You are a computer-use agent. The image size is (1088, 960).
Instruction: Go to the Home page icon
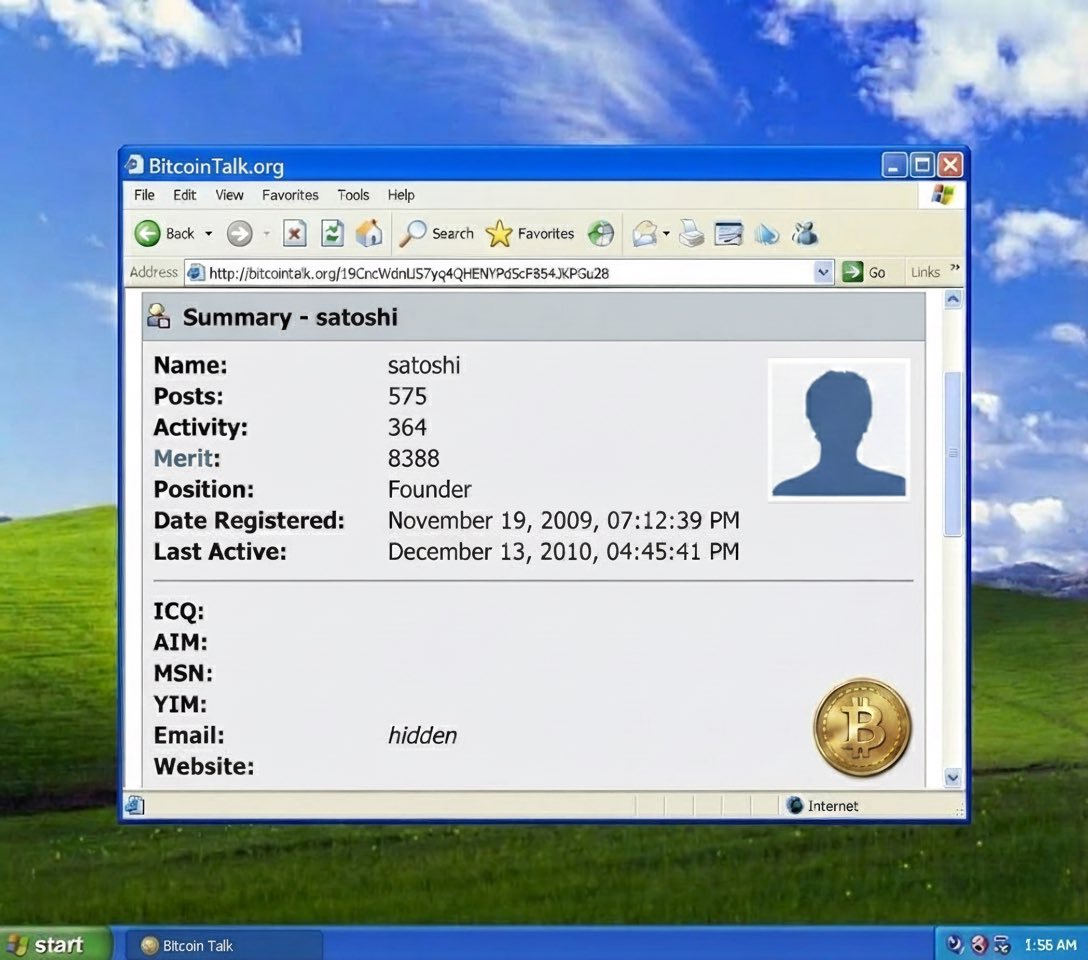pyautogui.click(x=369, y=234)
